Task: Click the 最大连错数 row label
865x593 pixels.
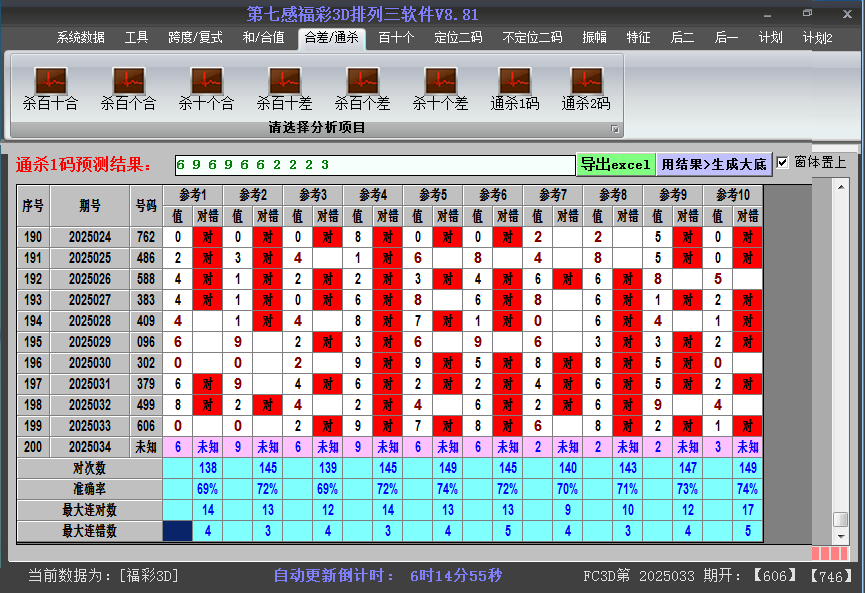Action: tap(89, 531)
